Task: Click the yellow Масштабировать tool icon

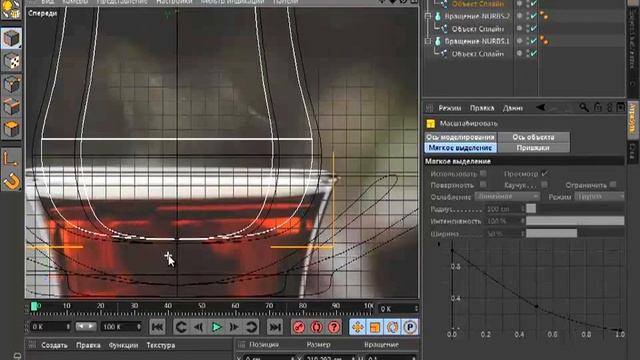Action: [x=431, y=123]
